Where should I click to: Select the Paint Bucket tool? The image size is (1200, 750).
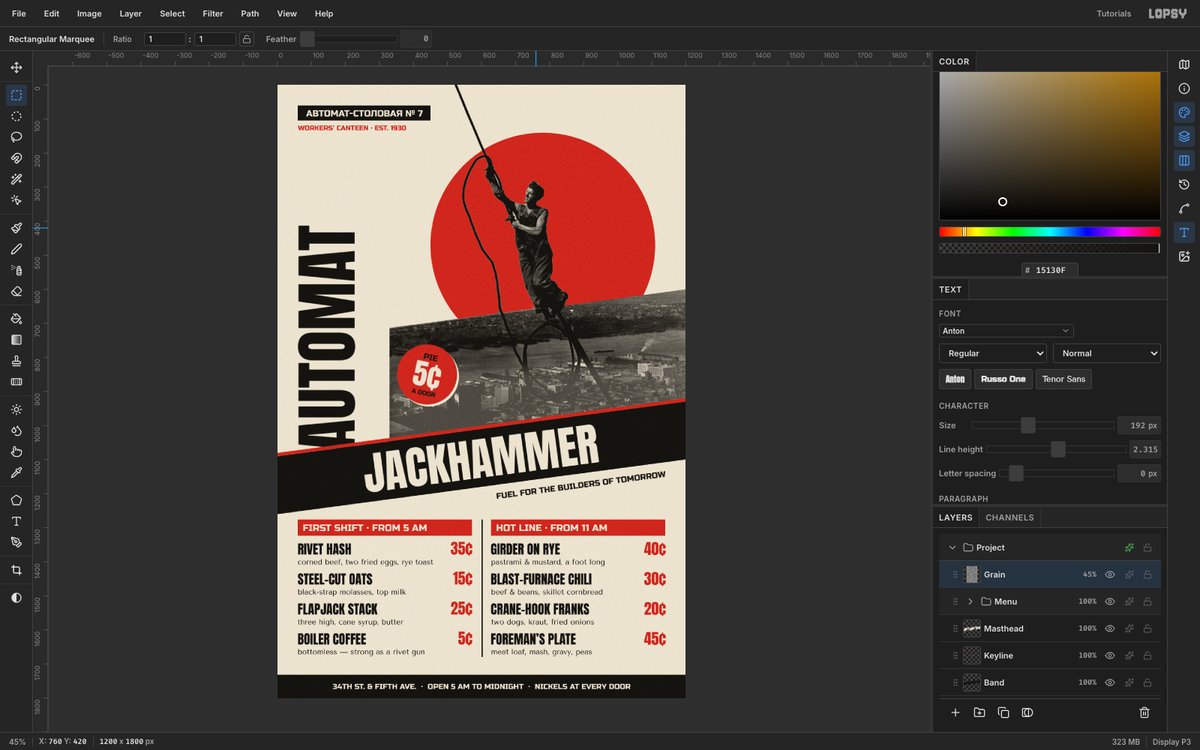point(16,319)
